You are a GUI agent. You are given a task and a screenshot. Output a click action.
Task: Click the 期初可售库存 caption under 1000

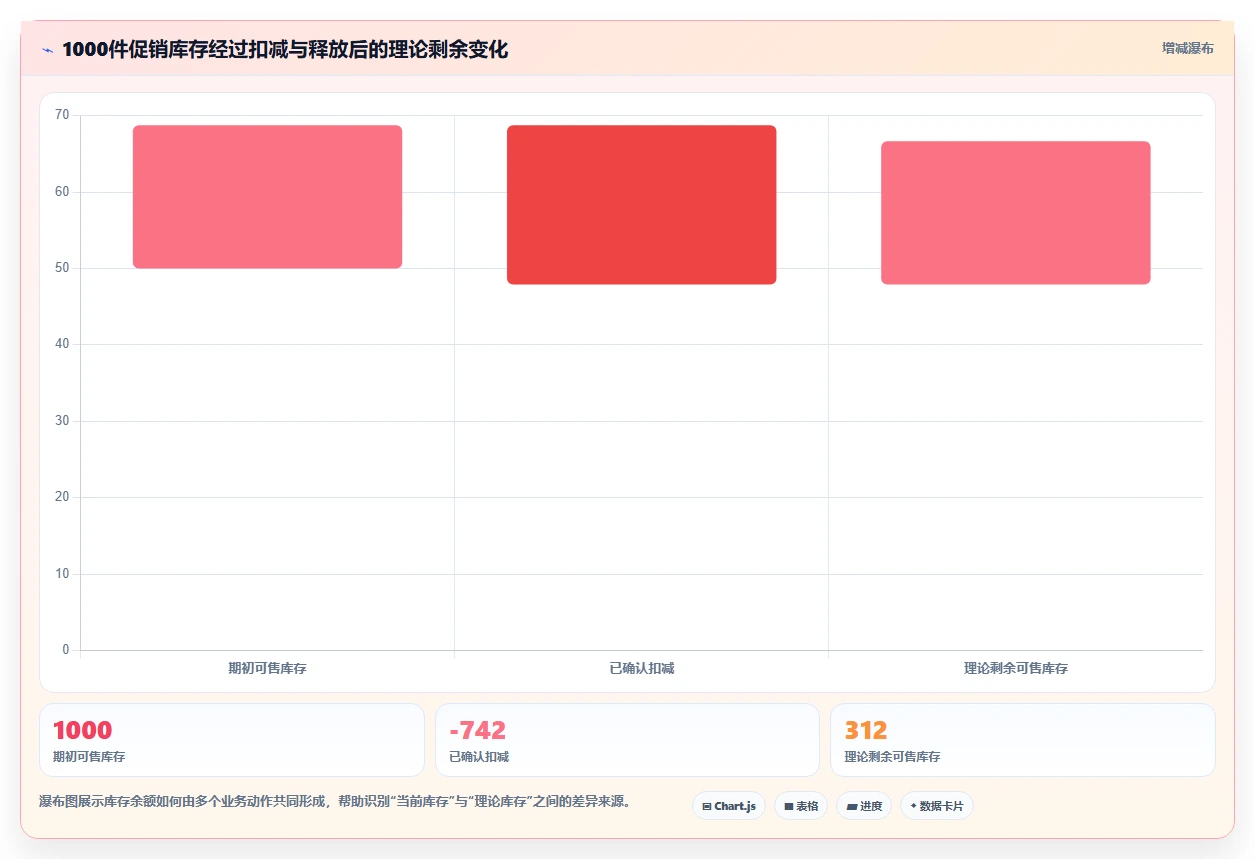coord(89,757)
